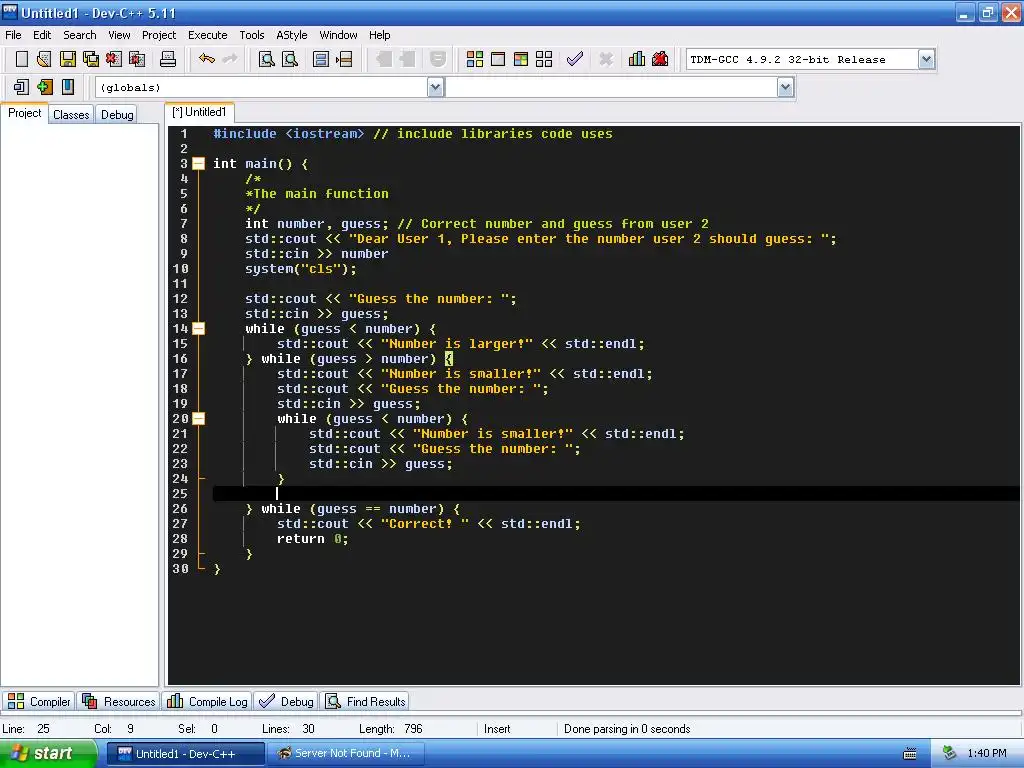Screen dimensions: 1024x768
Task: Switch to the Project side tab
Action: click(x=25, y=113)
